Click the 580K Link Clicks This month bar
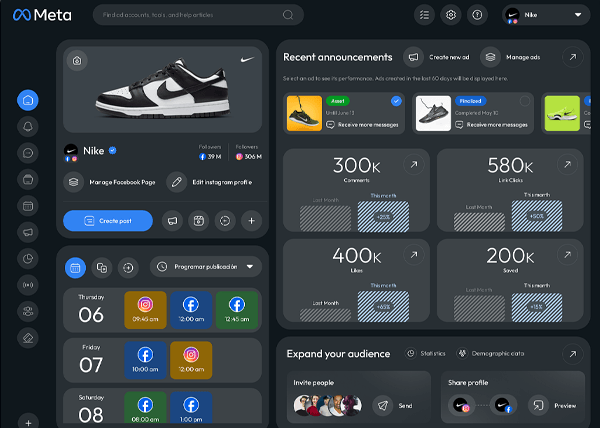Image resolution: width=600 pixels, height=428 pixels. (x=537, y=216)
